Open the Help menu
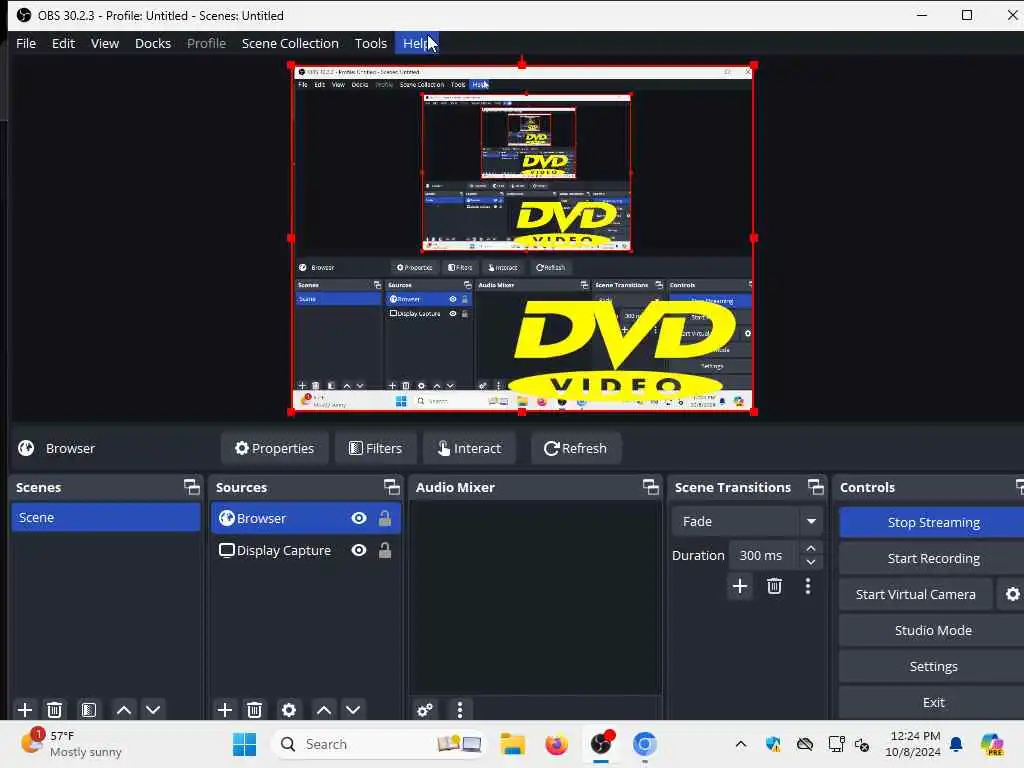This screenshot has height=768, width=1024. point(417,43)
